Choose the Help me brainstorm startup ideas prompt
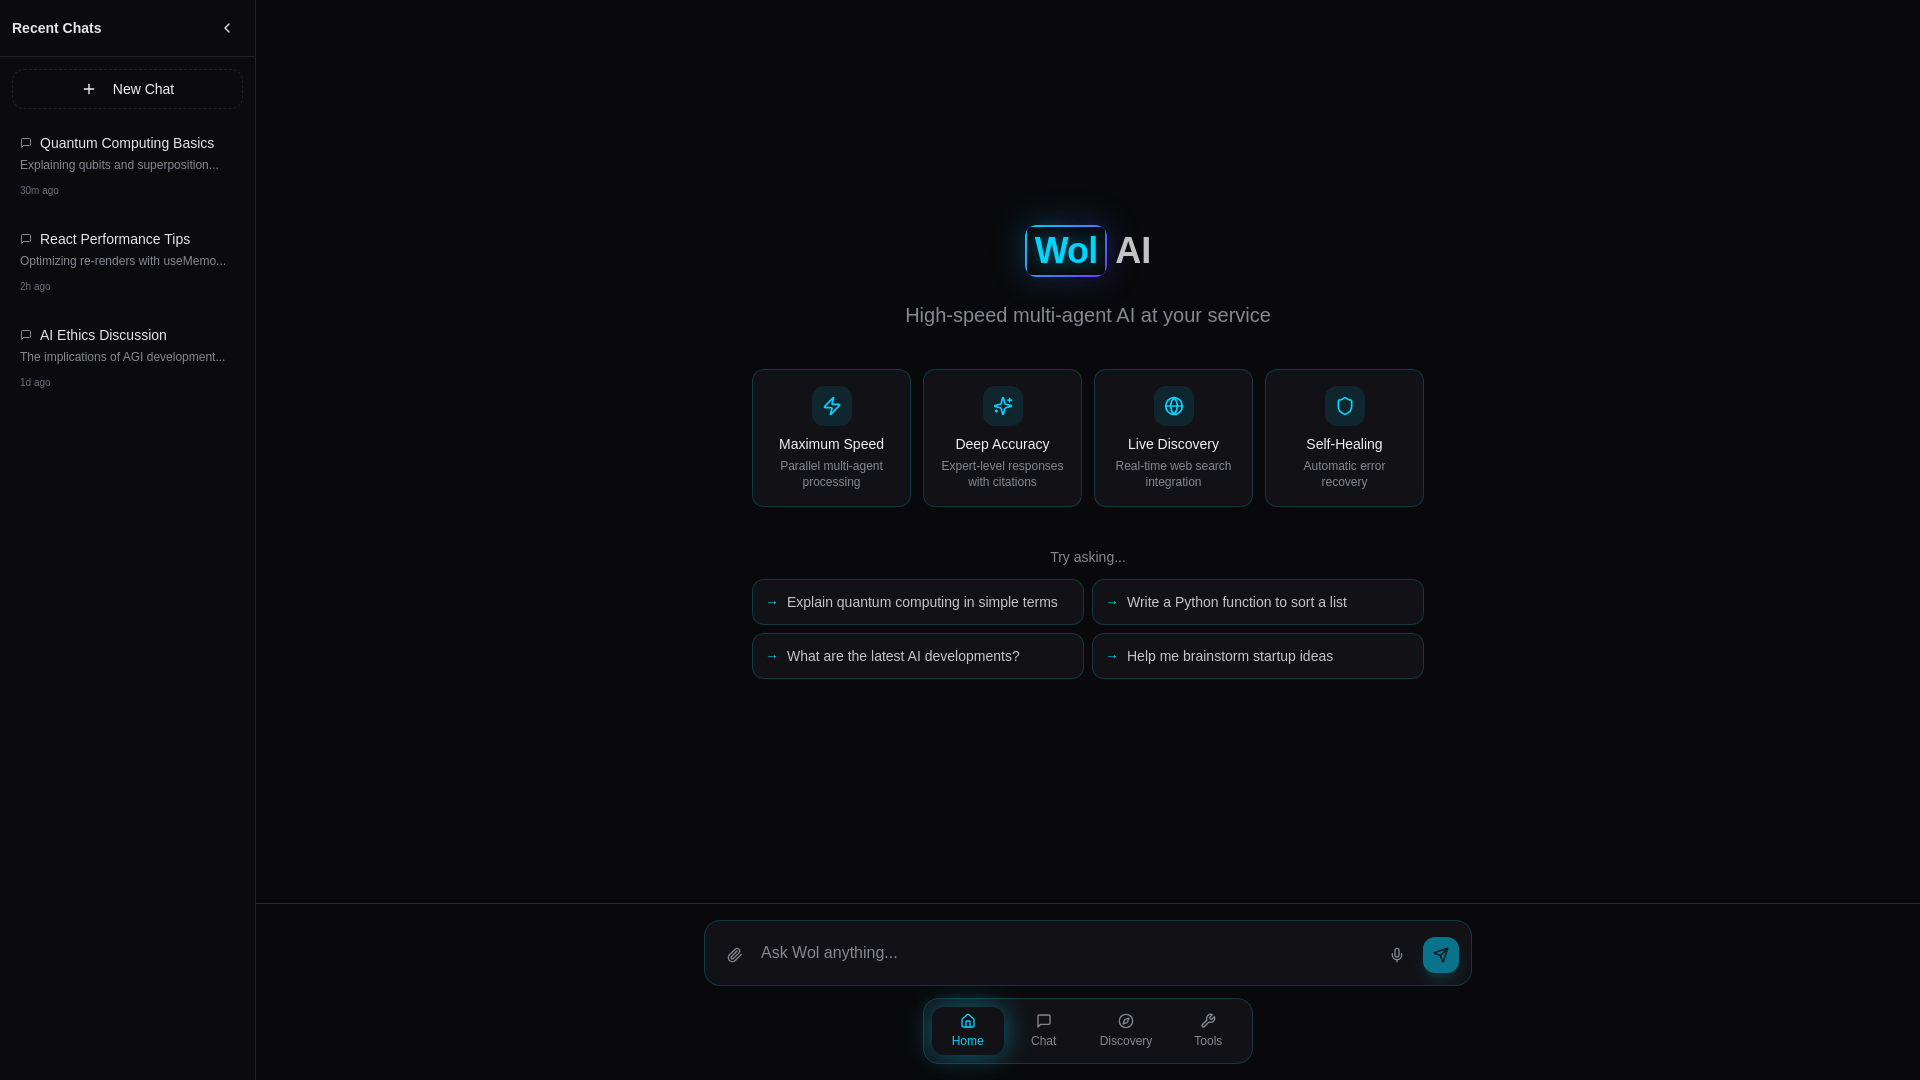This screenshot has width=1920, height=1080. pos(1257,656)
